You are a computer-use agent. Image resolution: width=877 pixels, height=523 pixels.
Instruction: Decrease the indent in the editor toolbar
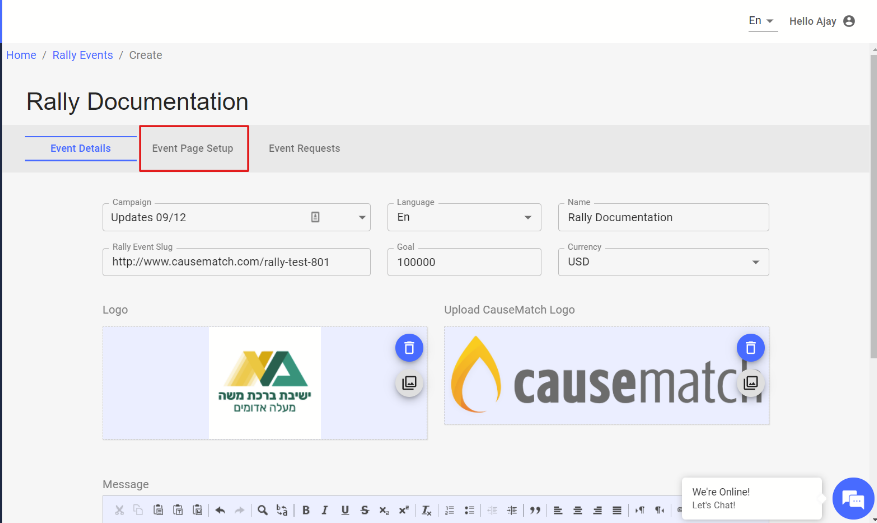pos(492,510)
